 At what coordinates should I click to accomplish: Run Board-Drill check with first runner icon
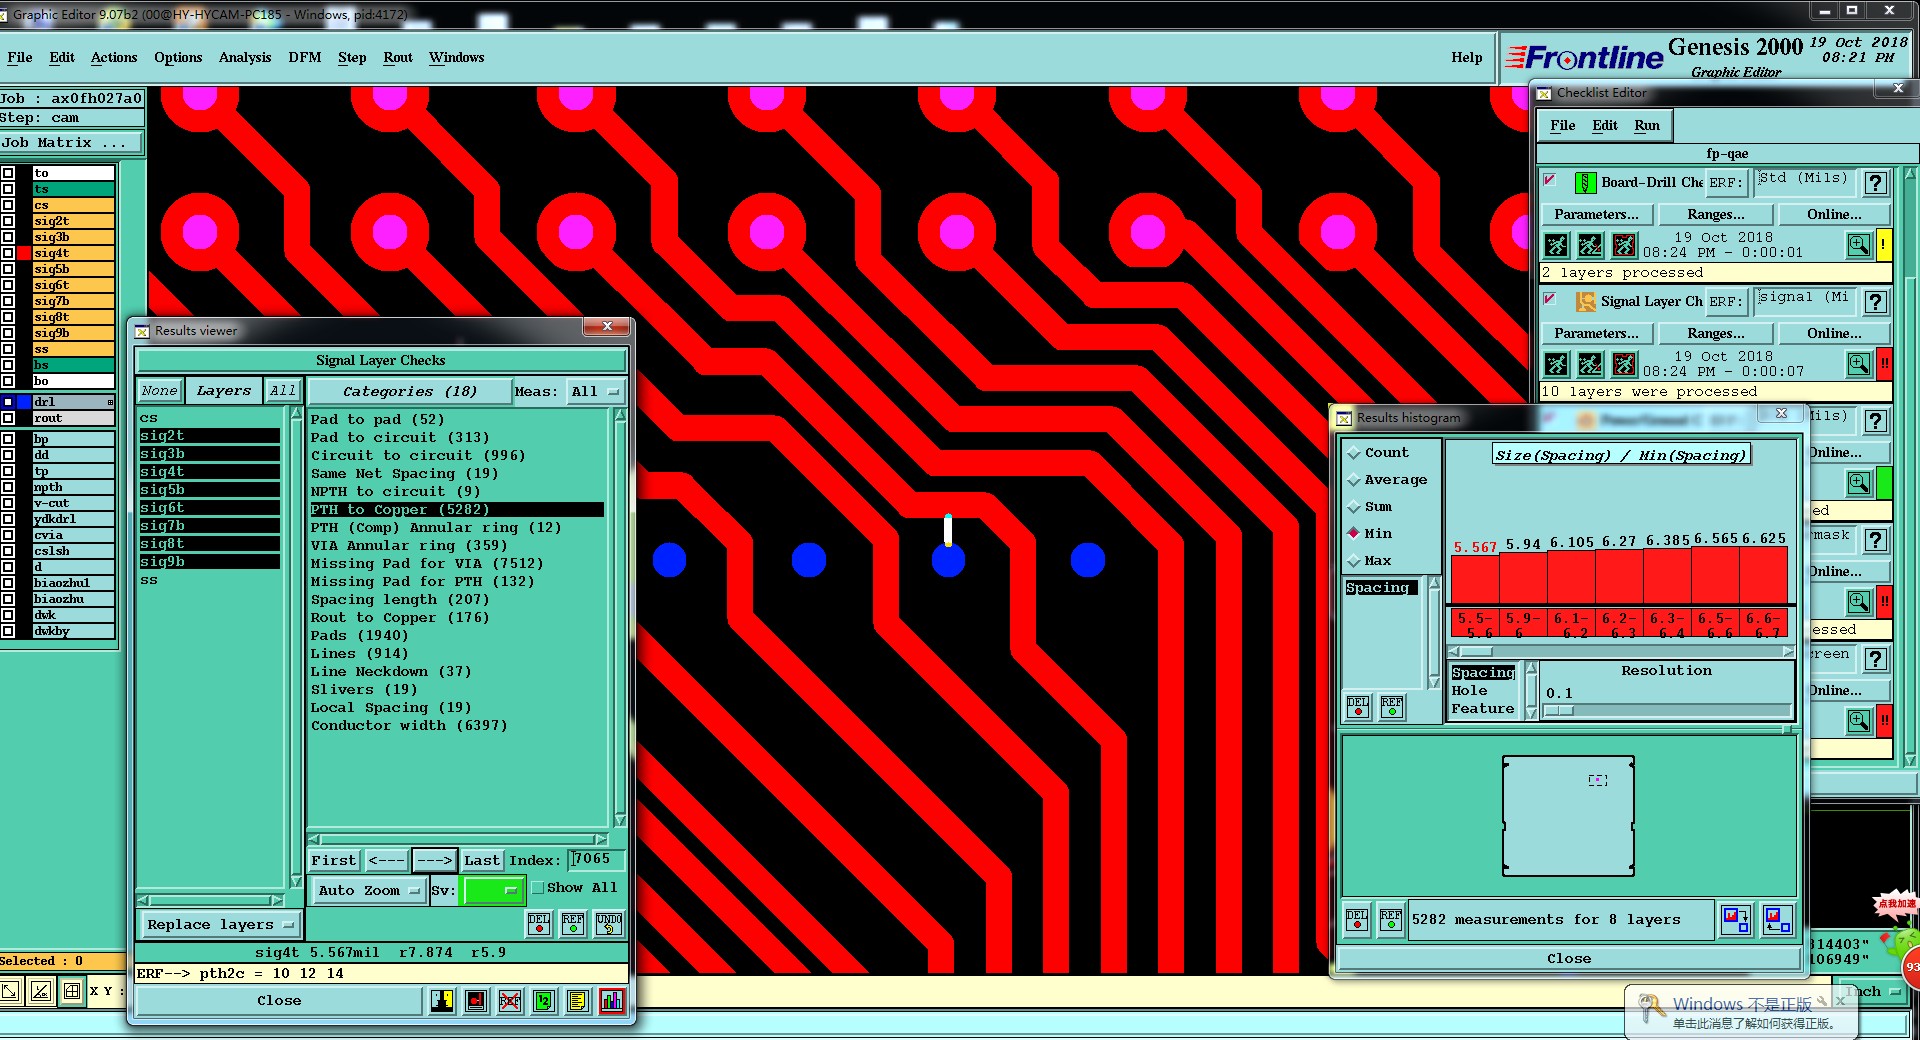coord(1557,245)
